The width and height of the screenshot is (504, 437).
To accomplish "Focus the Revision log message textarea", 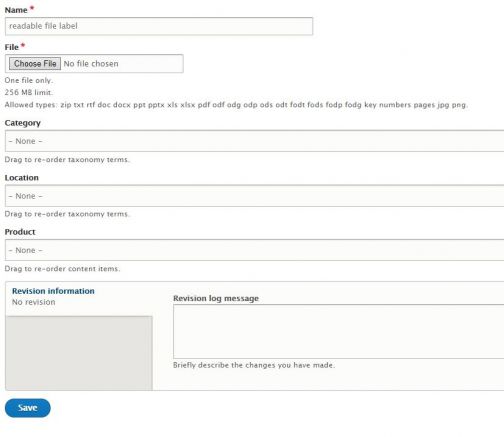I will (x=338, y=332).
